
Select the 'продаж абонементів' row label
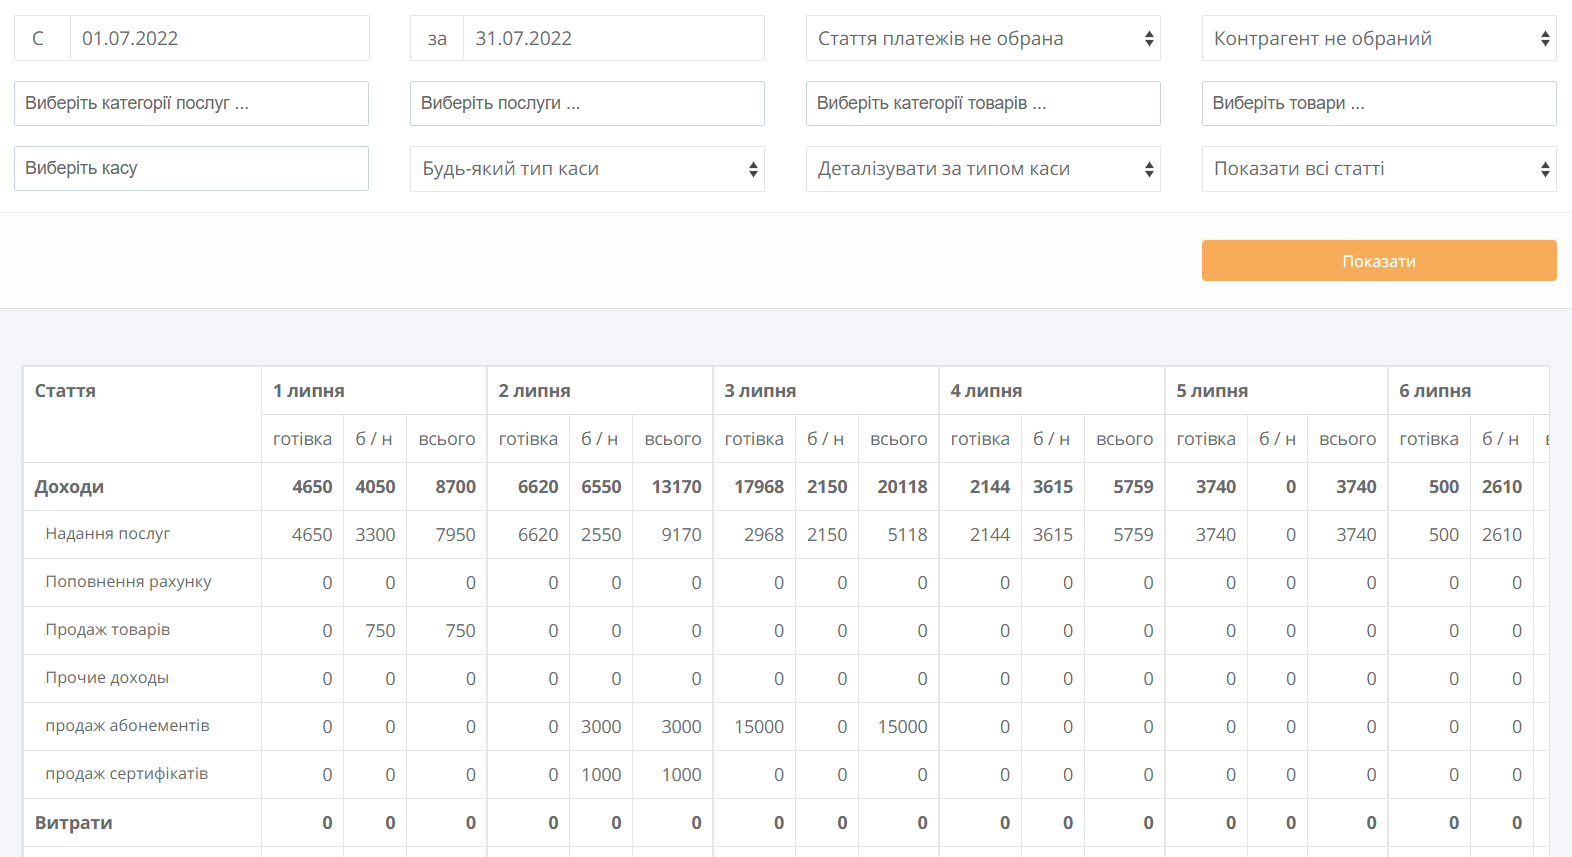pos(127,726)
